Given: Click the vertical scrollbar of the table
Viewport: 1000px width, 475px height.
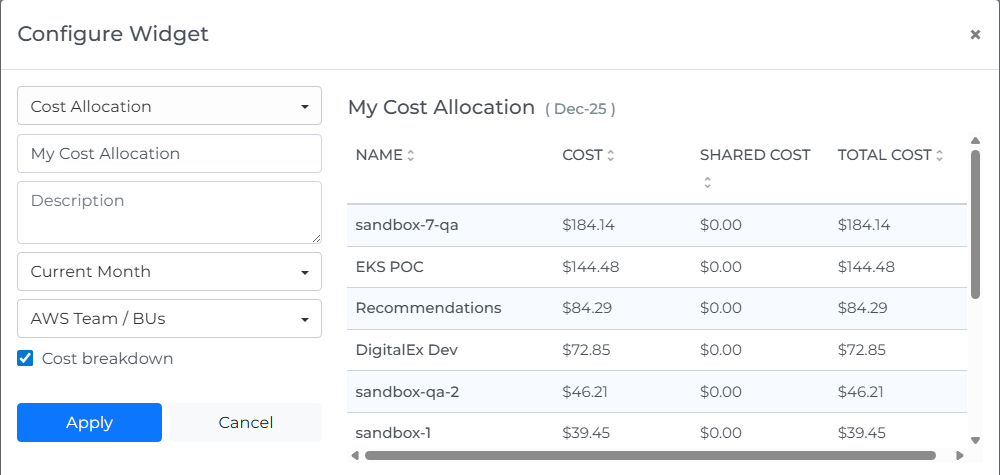Looking at the screenshot, I should [975, 225].
